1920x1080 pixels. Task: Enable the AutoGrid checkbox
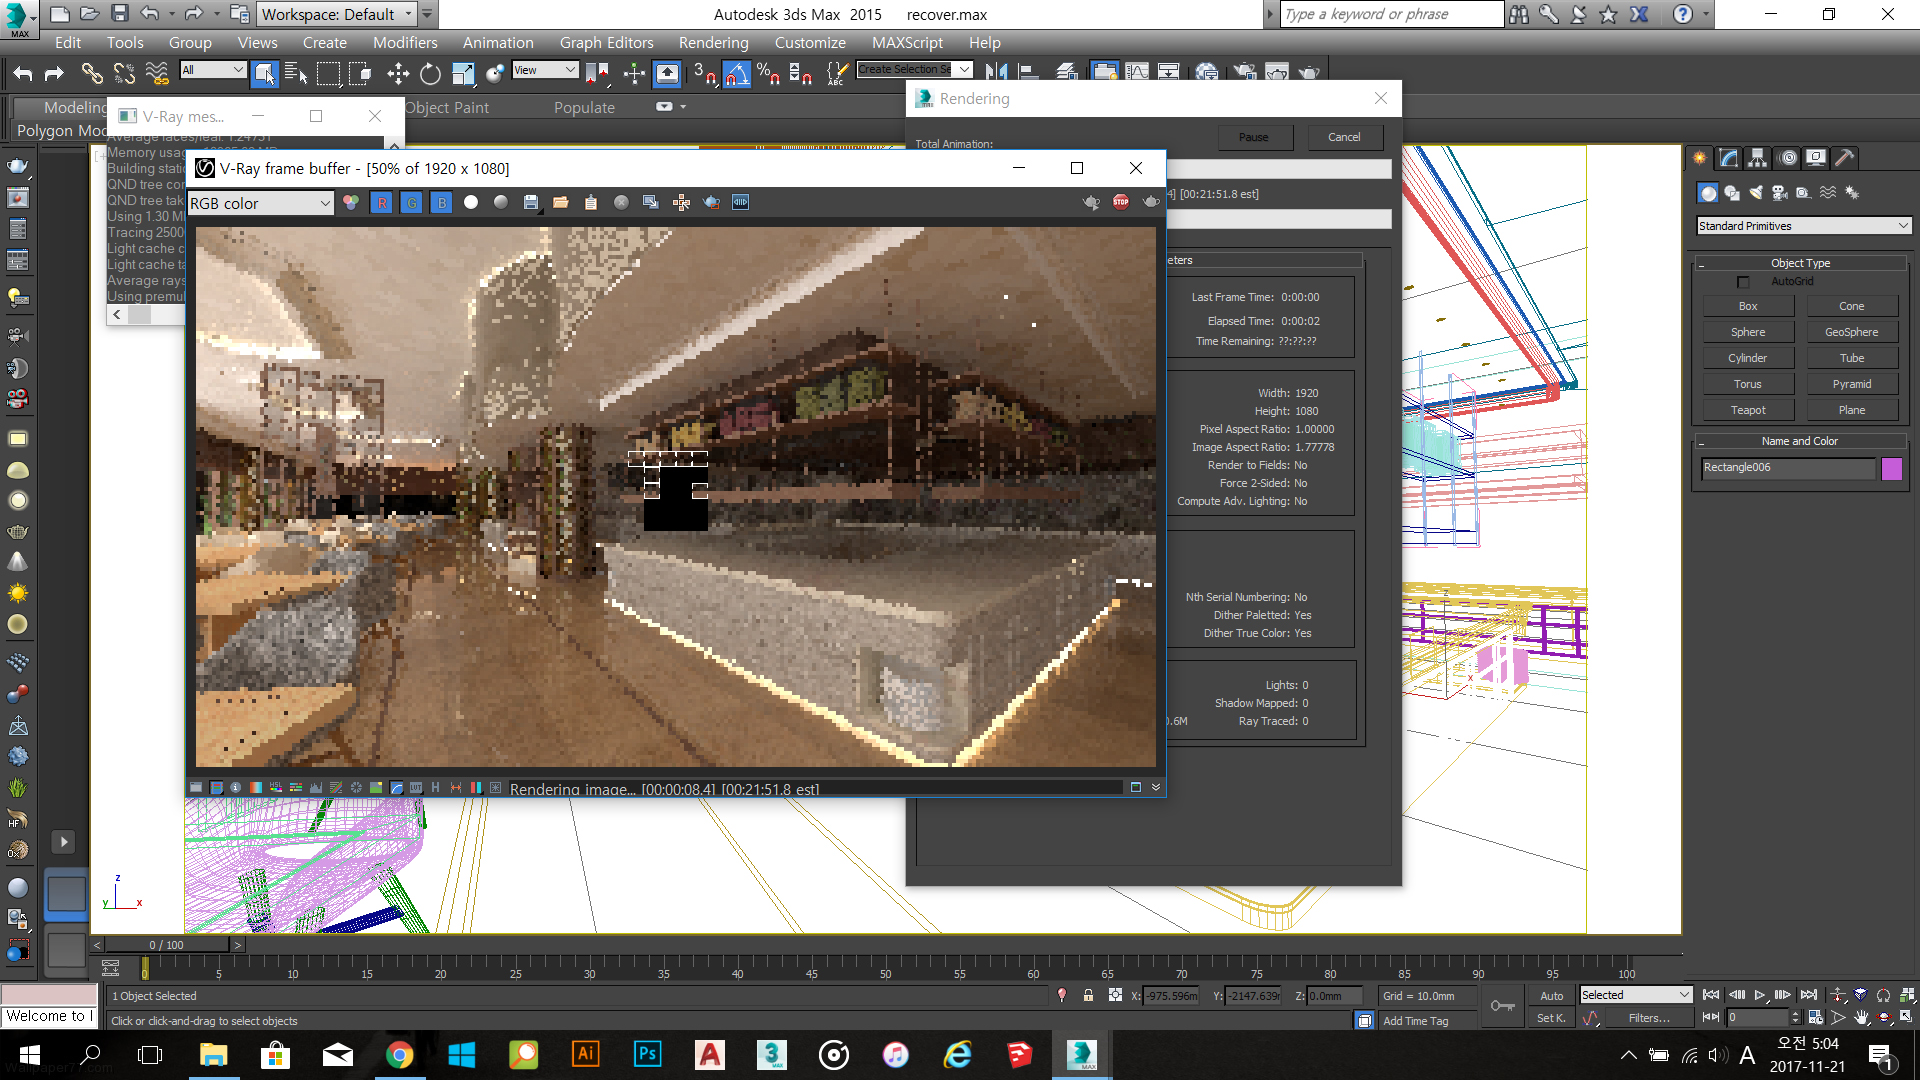(x=1744, y=281)
